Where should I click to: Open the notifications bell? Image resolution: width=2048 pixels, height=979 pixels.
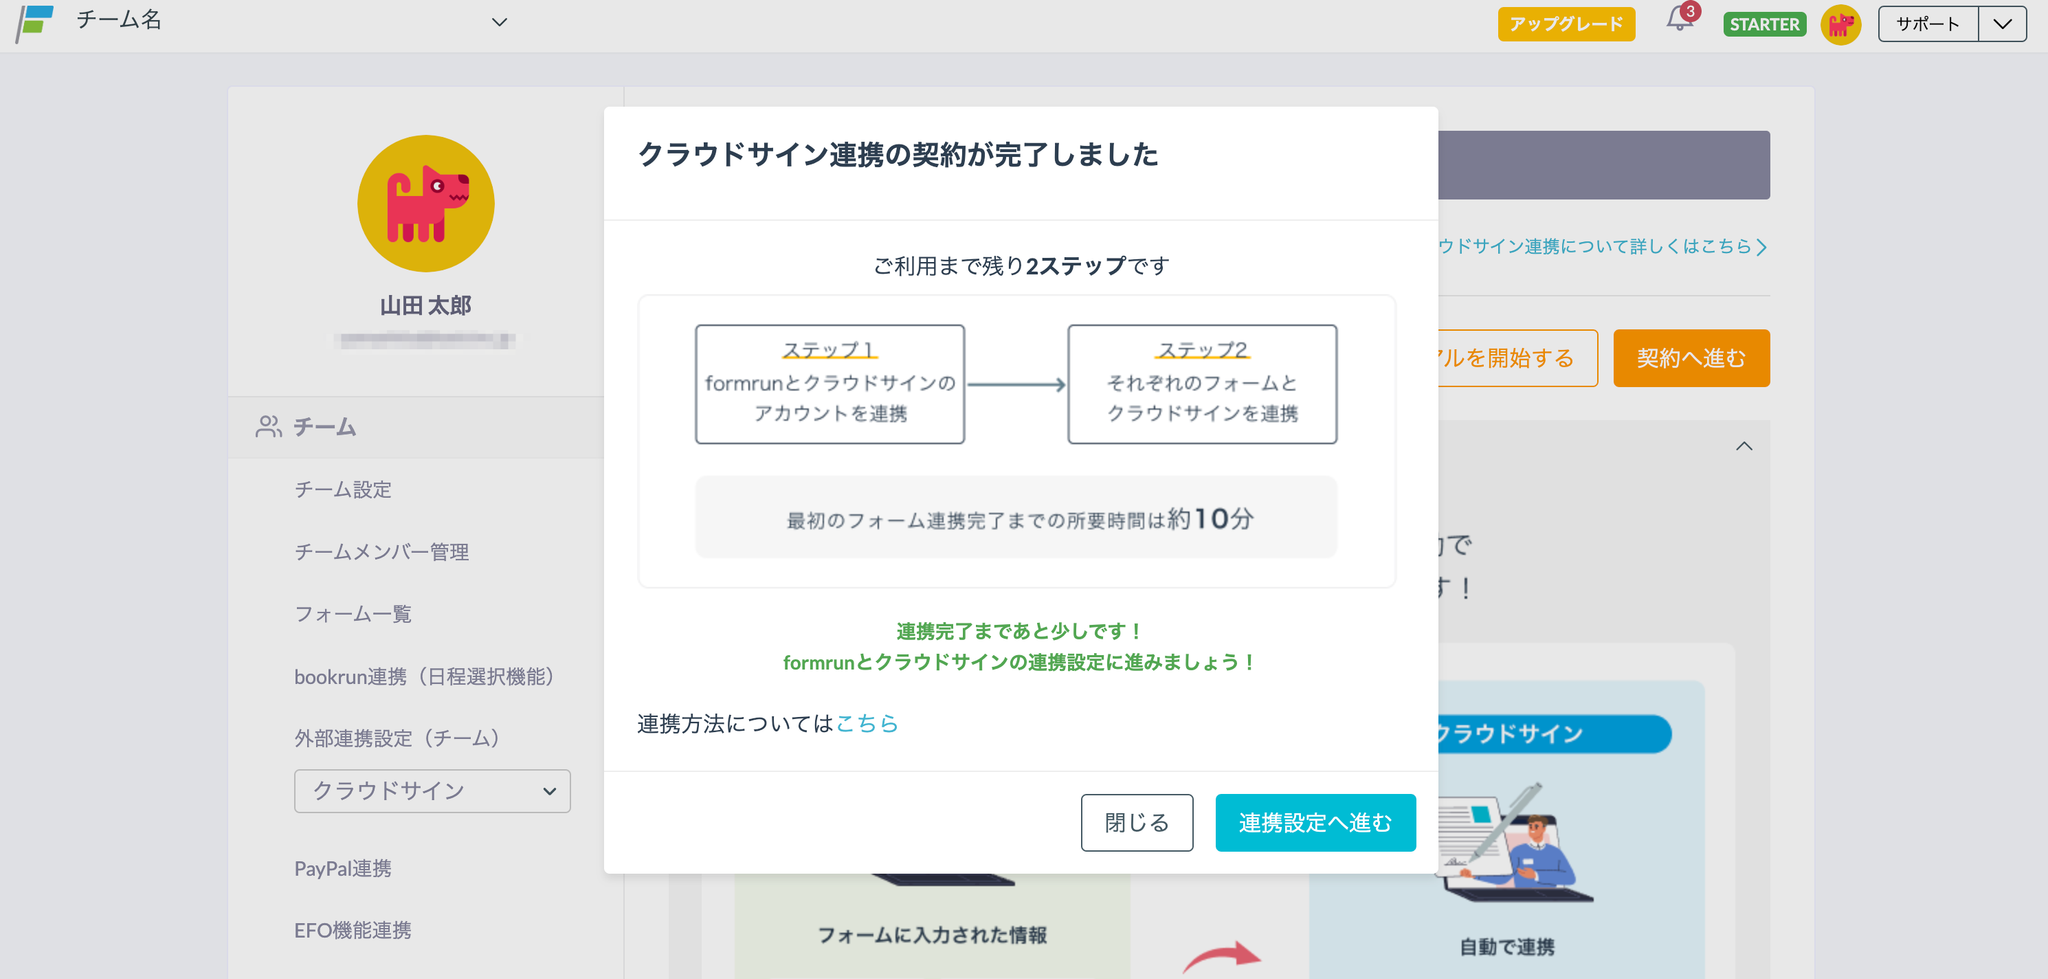tap(1679, 22)
